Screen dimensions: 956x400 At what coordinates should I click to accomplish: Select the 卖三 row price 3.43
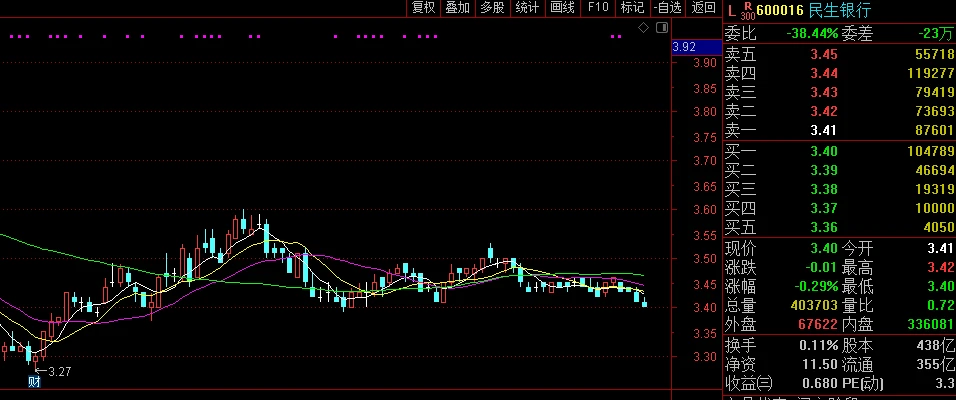pyautogui.click(x=824, y=92)
